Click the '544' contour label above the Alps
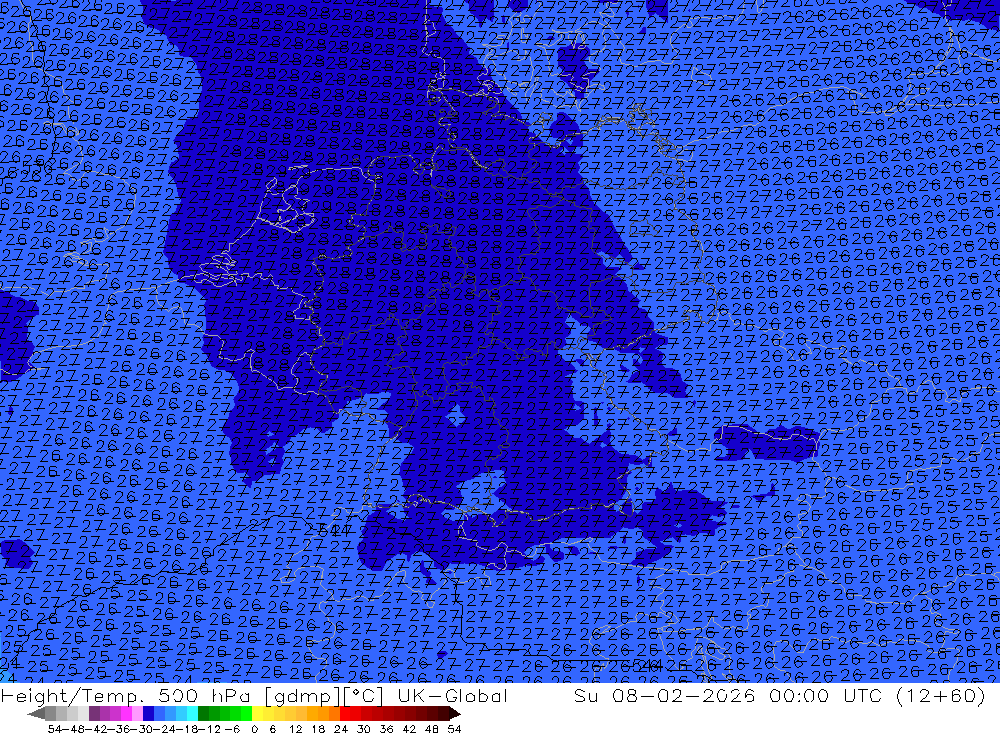The height and width of the screenshot is (733, 1000). (x=335, y=529)
